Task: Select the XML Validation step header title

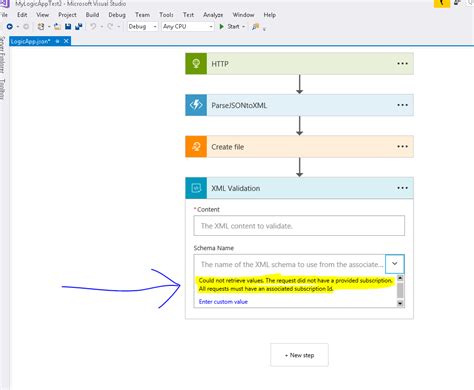Action: click(x=236, y=188)
